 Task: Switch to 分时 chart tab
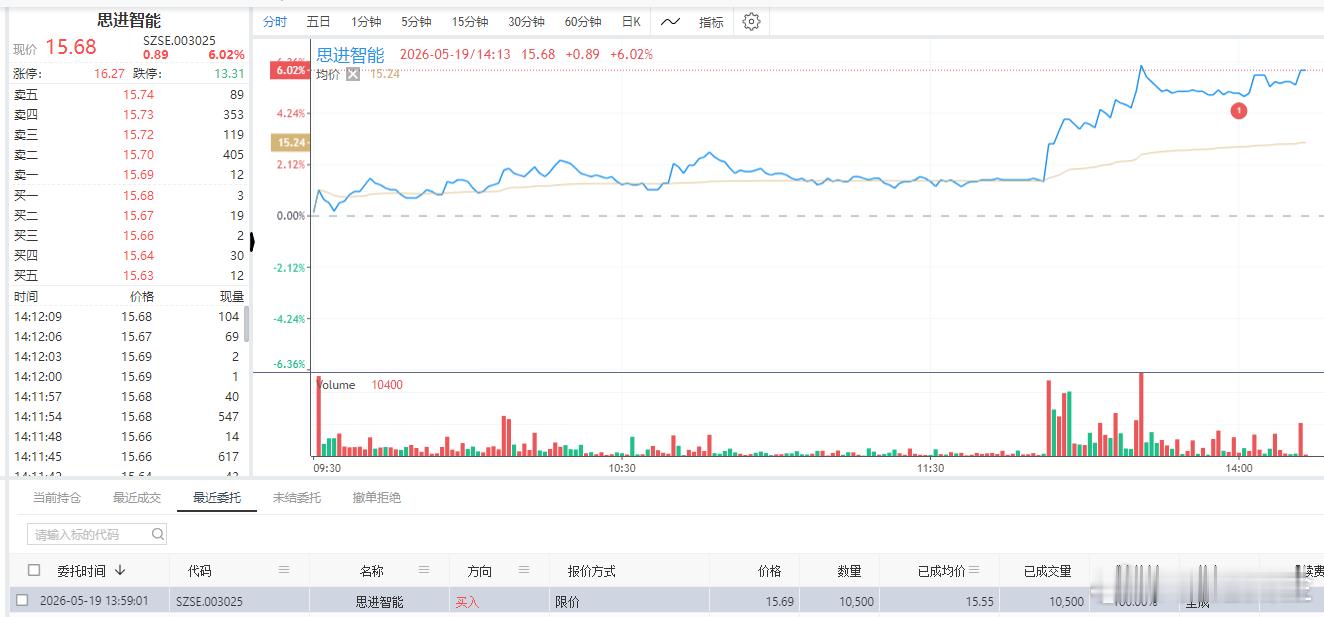tap(274, 22)
